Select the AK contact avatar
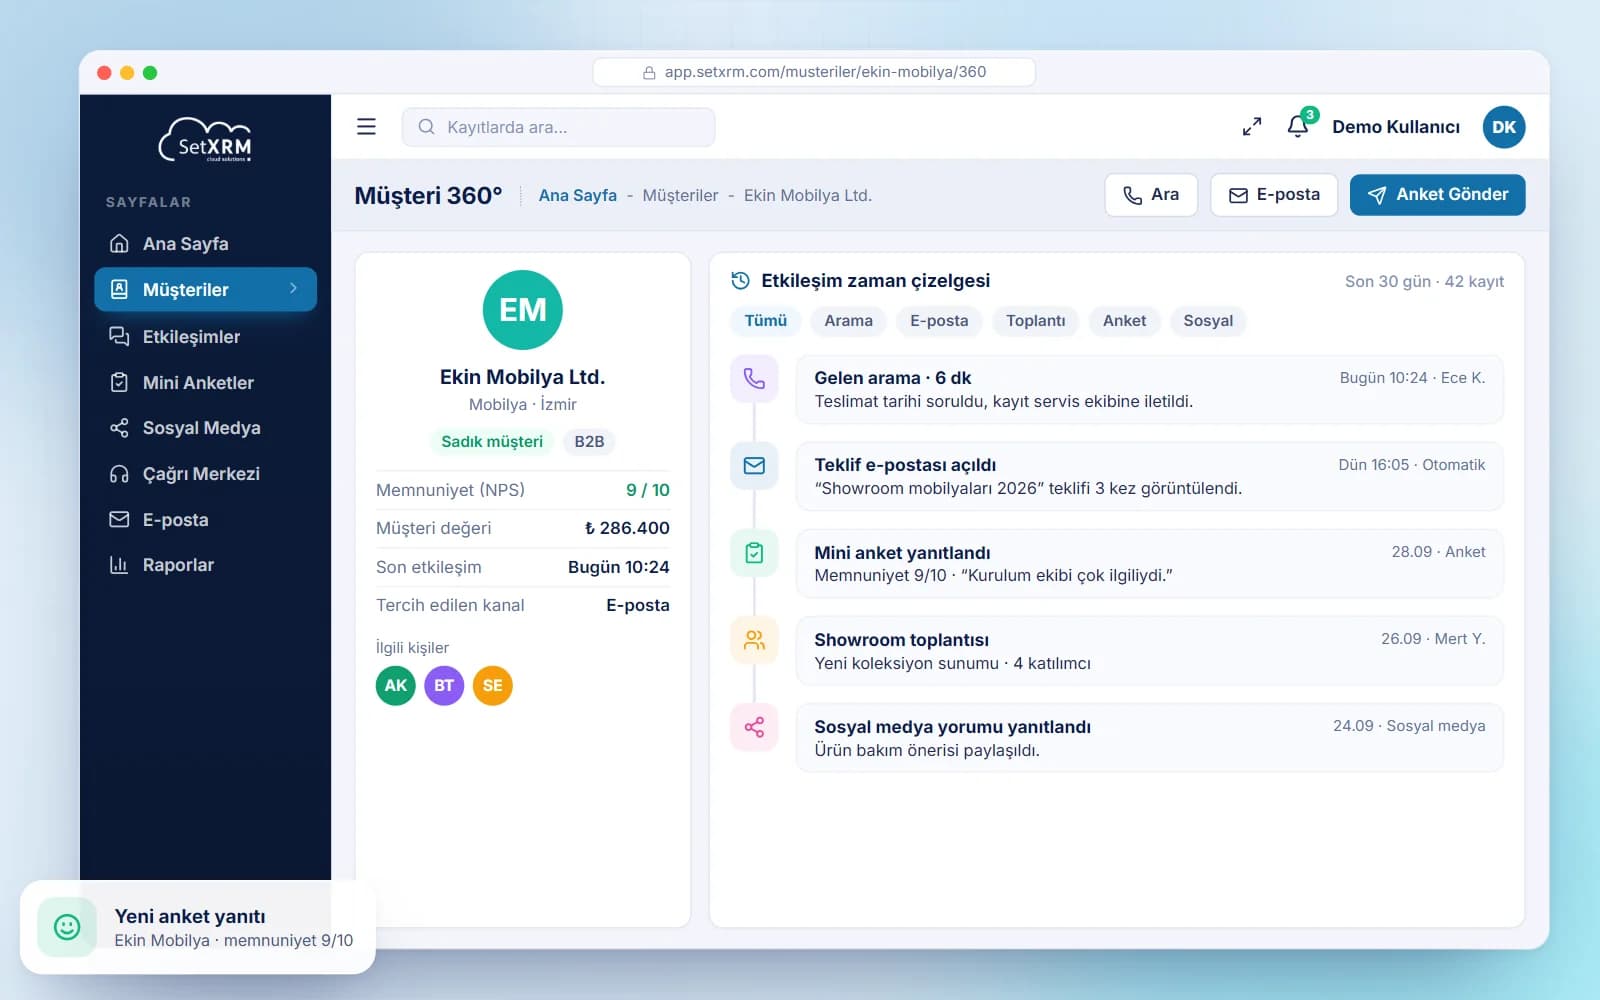The width and height of the screenshot is (1600, 1000). (x=396, y=686)
